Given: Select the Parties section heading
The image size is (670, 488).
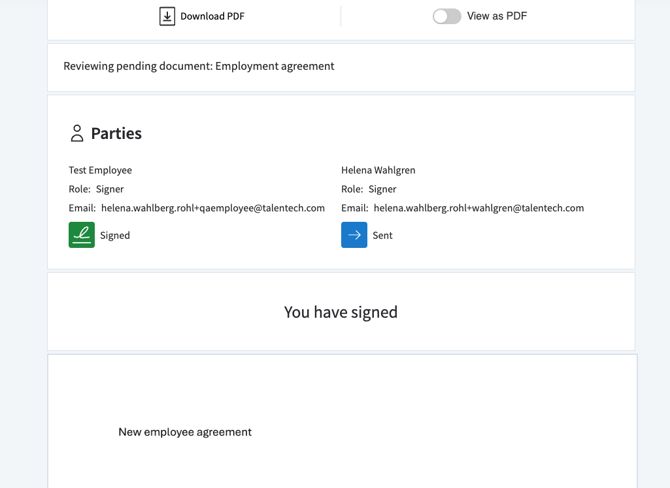Looking at the screenshot, I should click(116, 133).
